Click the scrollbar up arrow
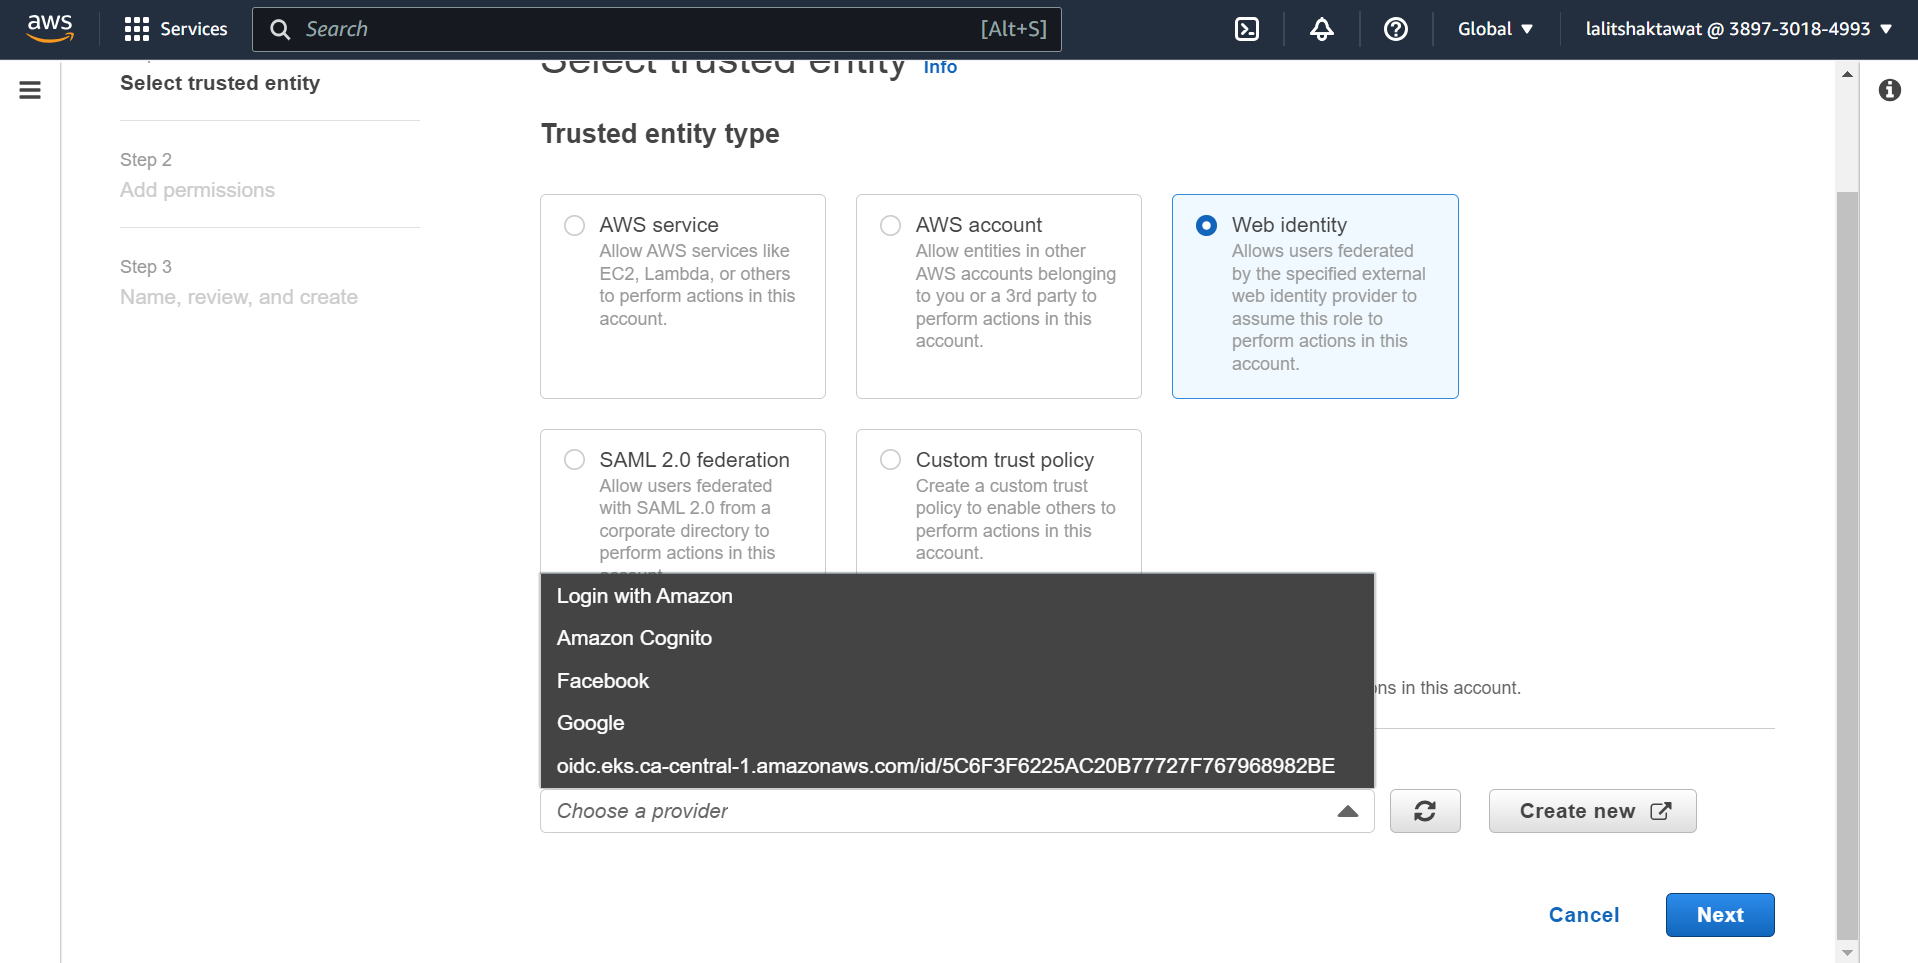 click(x=1847, y=74)
